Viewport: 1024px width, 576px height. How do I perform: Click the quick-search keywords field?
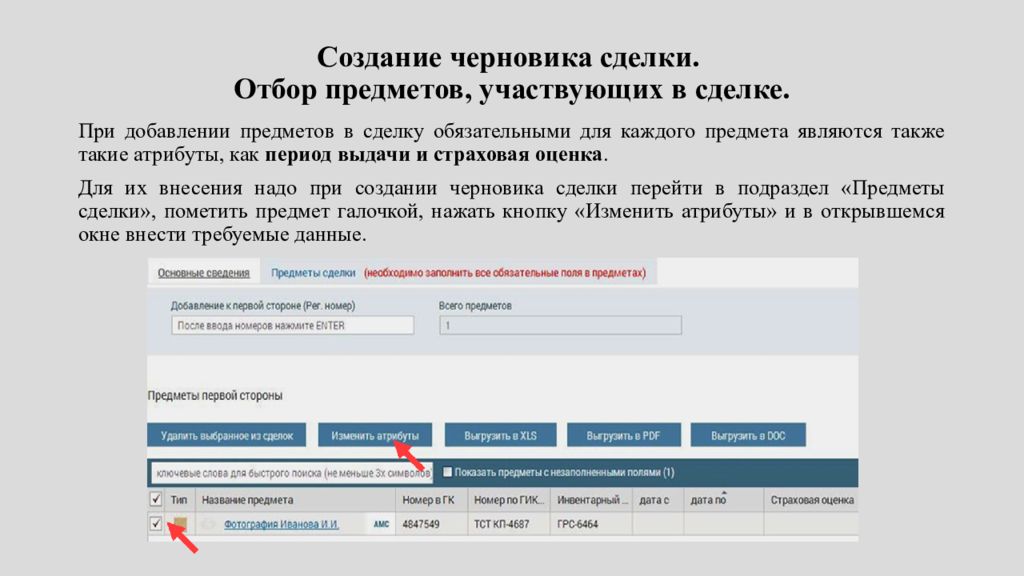coord(290,472)
